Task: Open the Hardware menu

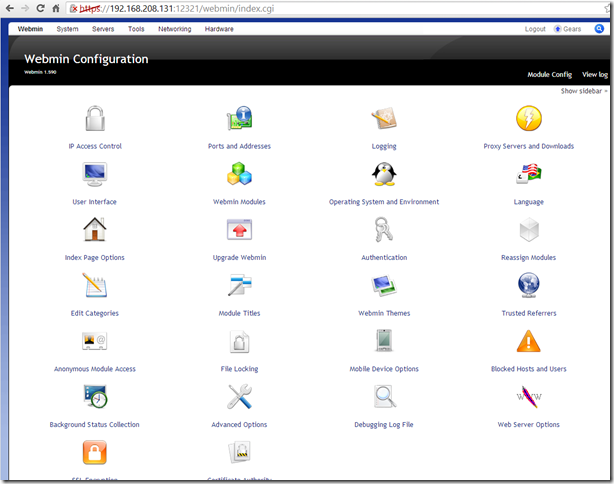Action: [219, 29]
